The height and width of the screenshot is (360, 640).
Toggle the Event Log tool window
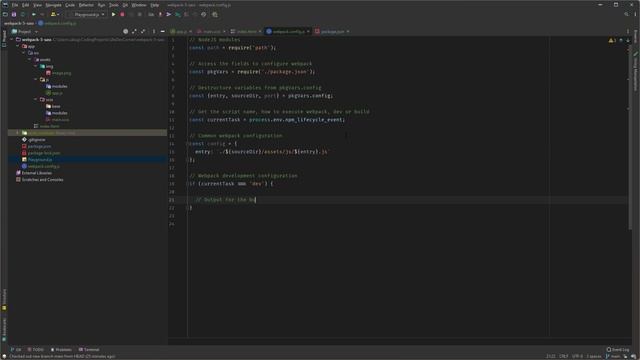[x=618, y=349]
